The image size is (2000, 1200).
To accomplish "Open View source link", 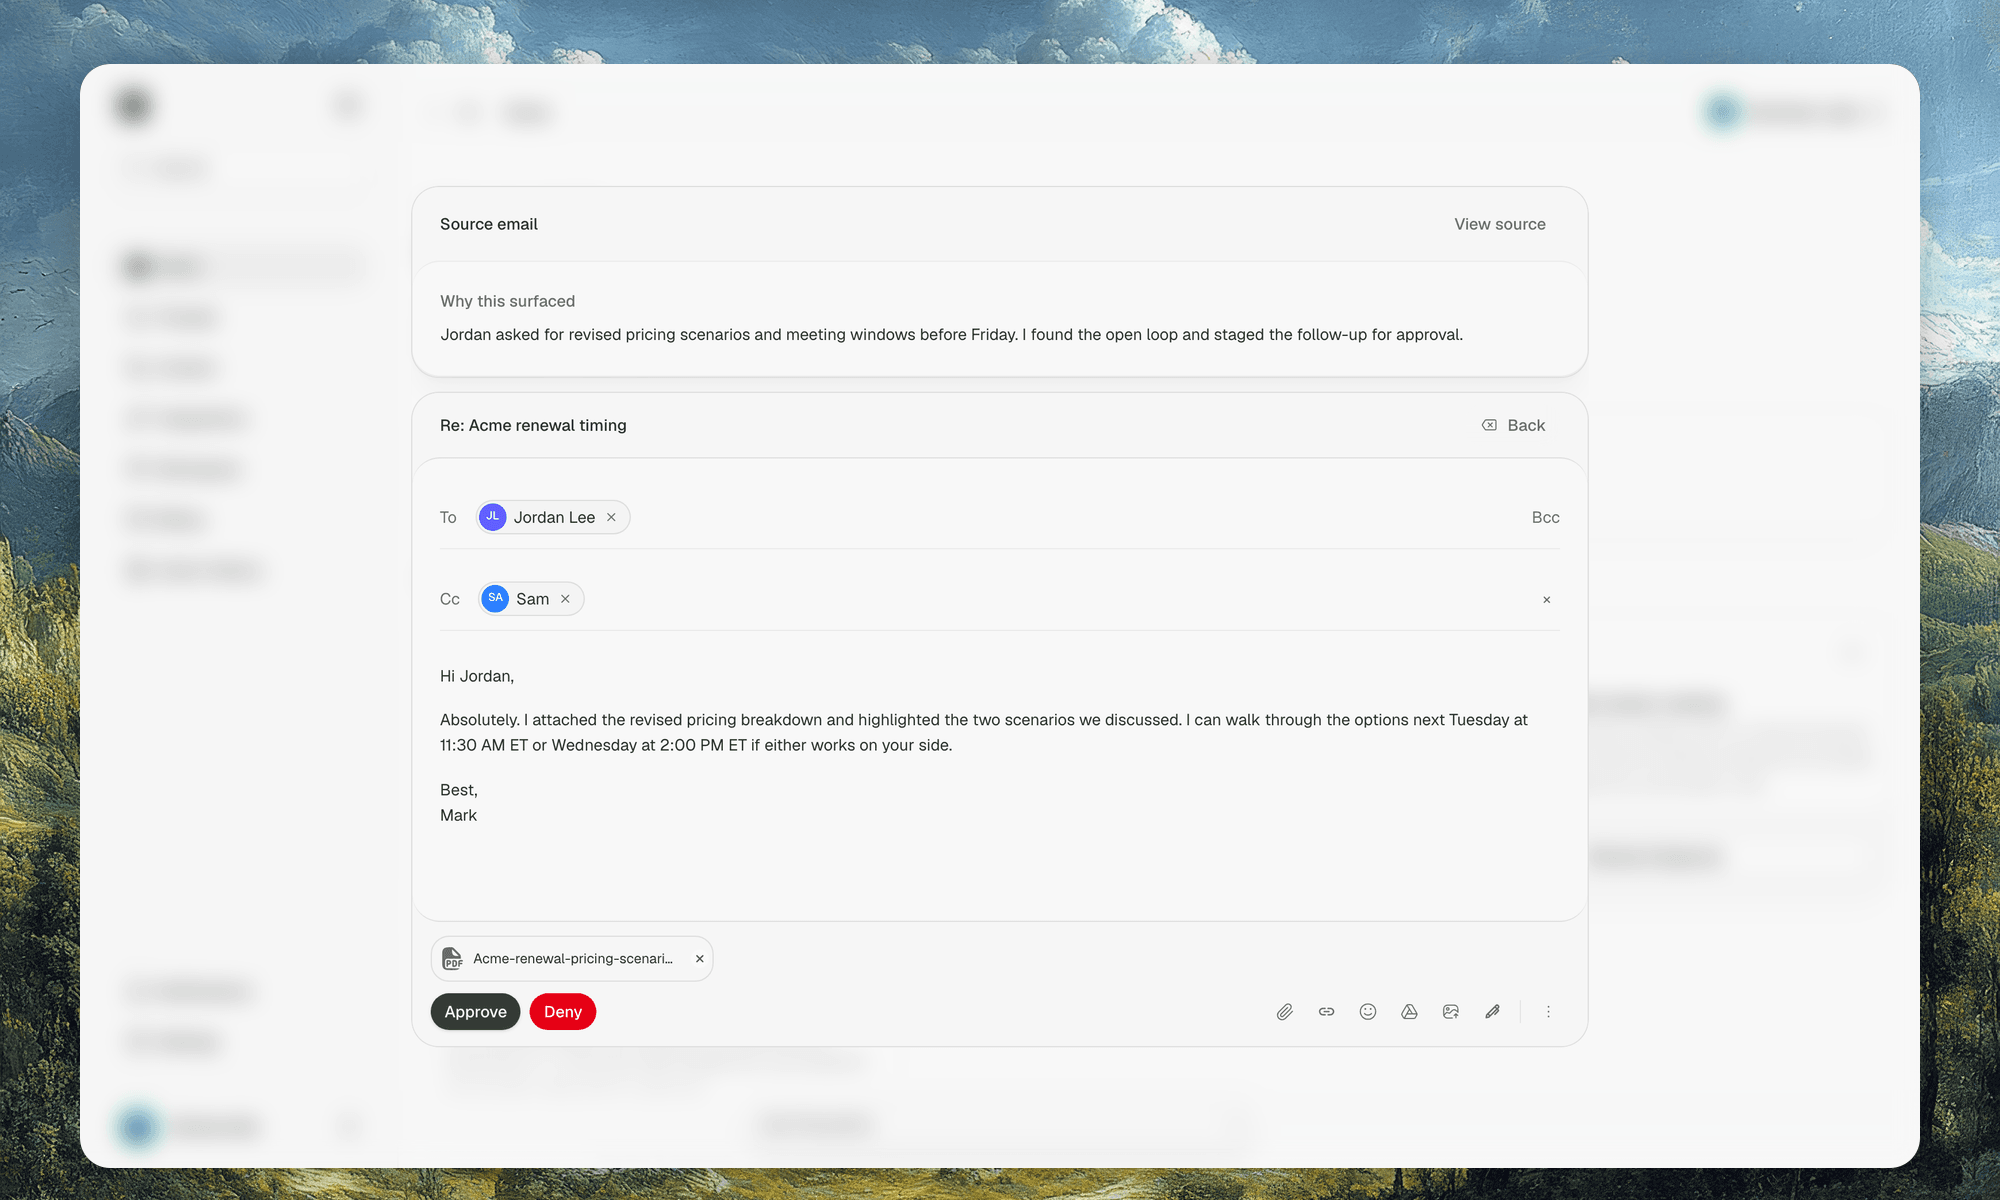I will click(x=1499, y=224).
